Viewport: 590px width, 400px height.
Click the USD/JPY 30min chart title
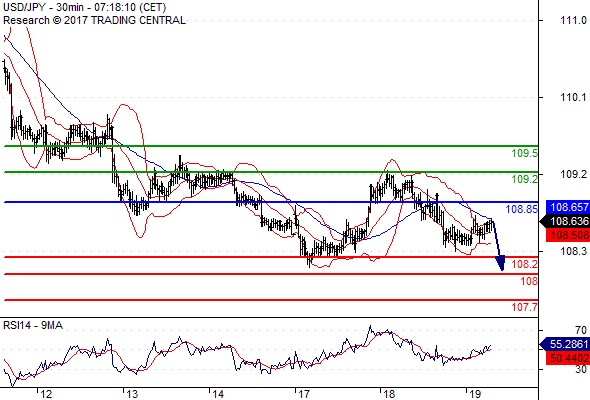tap(85, 7)
